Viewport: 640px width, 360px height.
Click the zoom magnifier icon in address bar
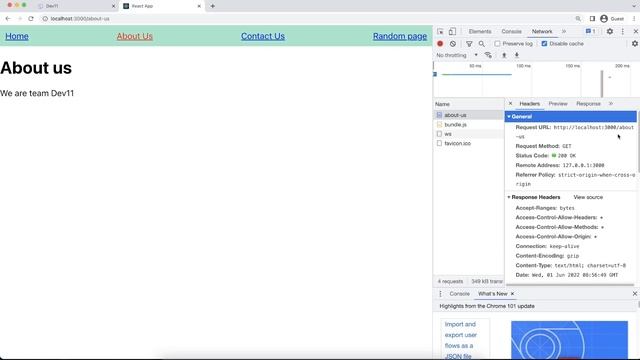578,18
